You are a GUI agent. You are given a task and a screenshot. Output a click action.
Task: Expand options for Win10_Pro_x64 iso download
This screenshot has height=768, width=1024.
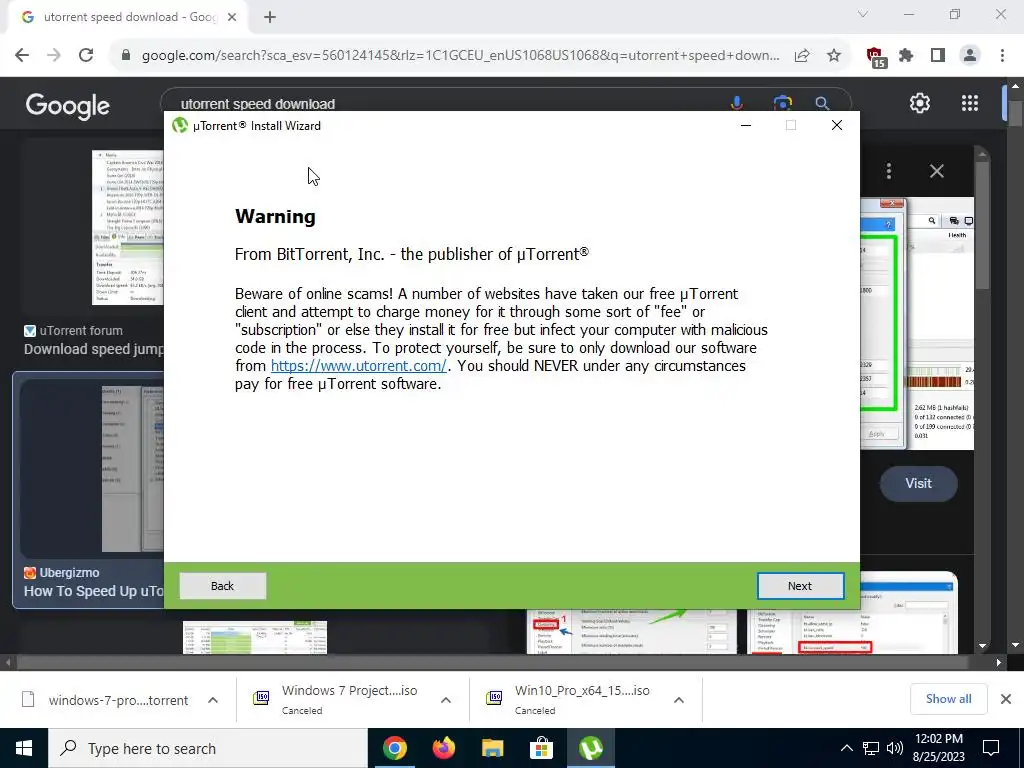tap(679, 700)
